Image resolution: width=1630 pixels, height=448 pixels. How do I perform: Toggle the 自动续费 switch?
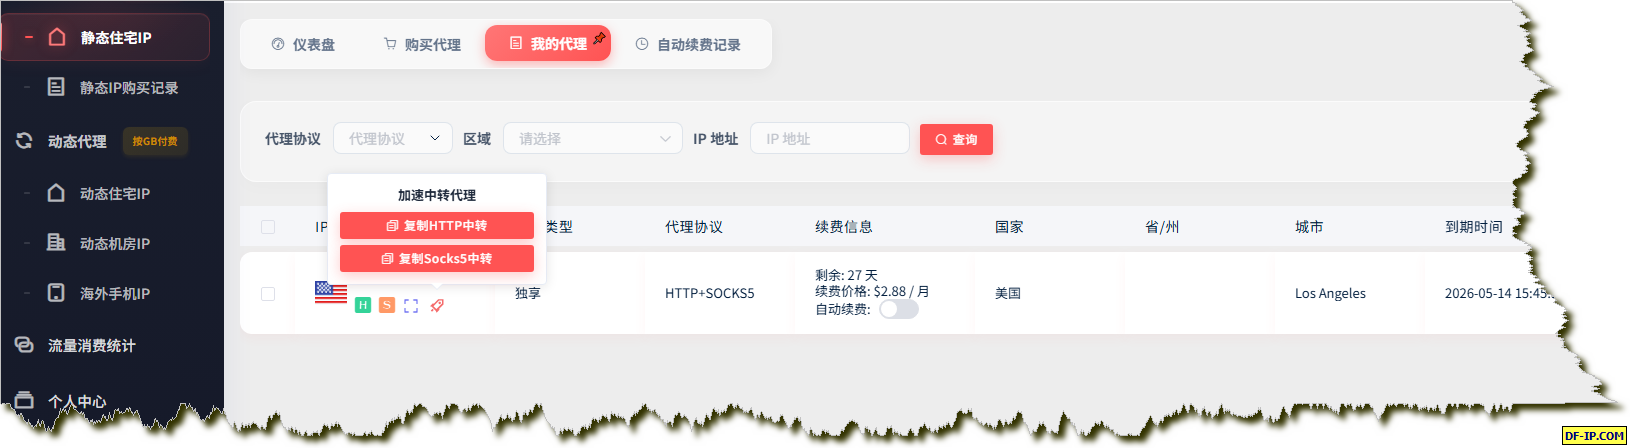pos(899,309)
